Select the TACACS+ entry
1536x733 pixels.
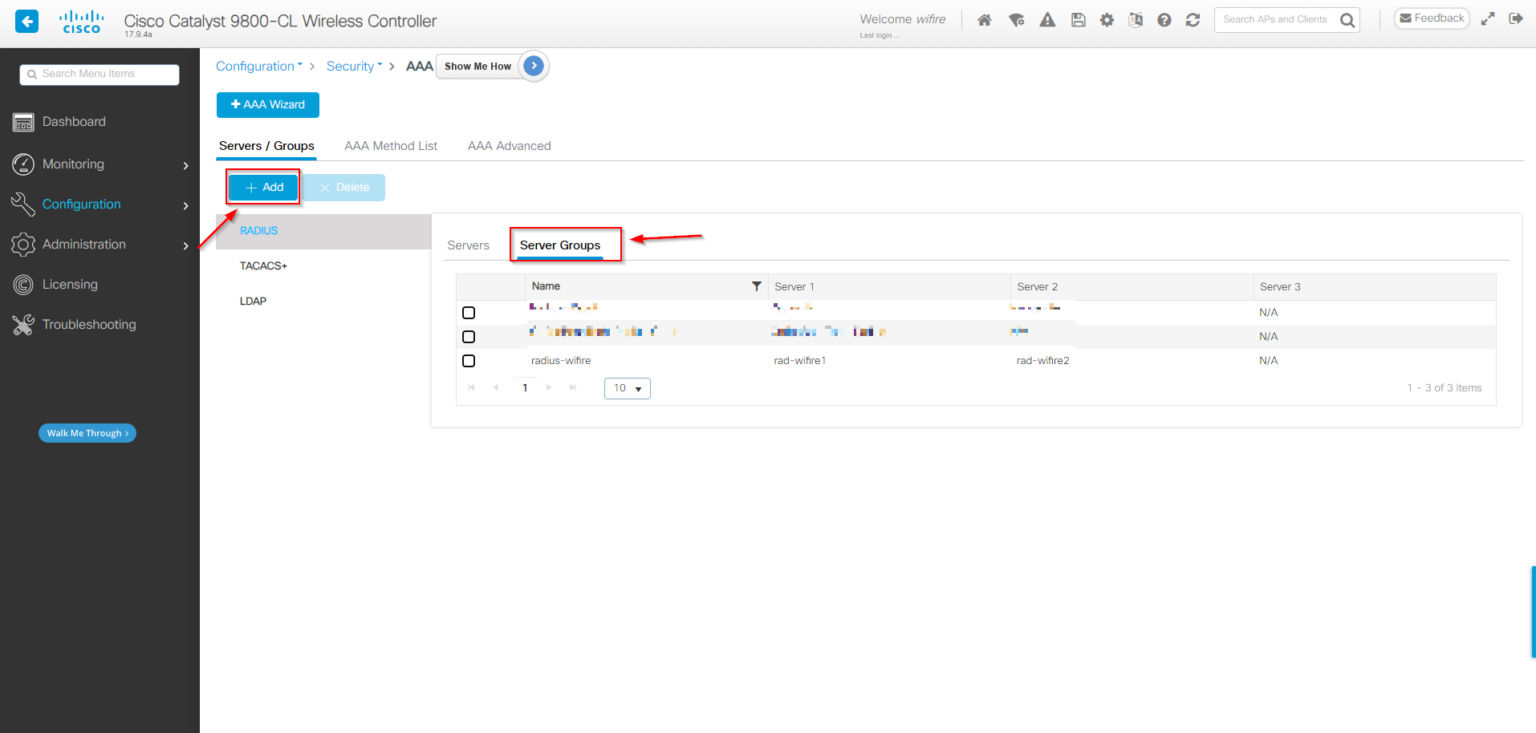(x=263, y=265)
